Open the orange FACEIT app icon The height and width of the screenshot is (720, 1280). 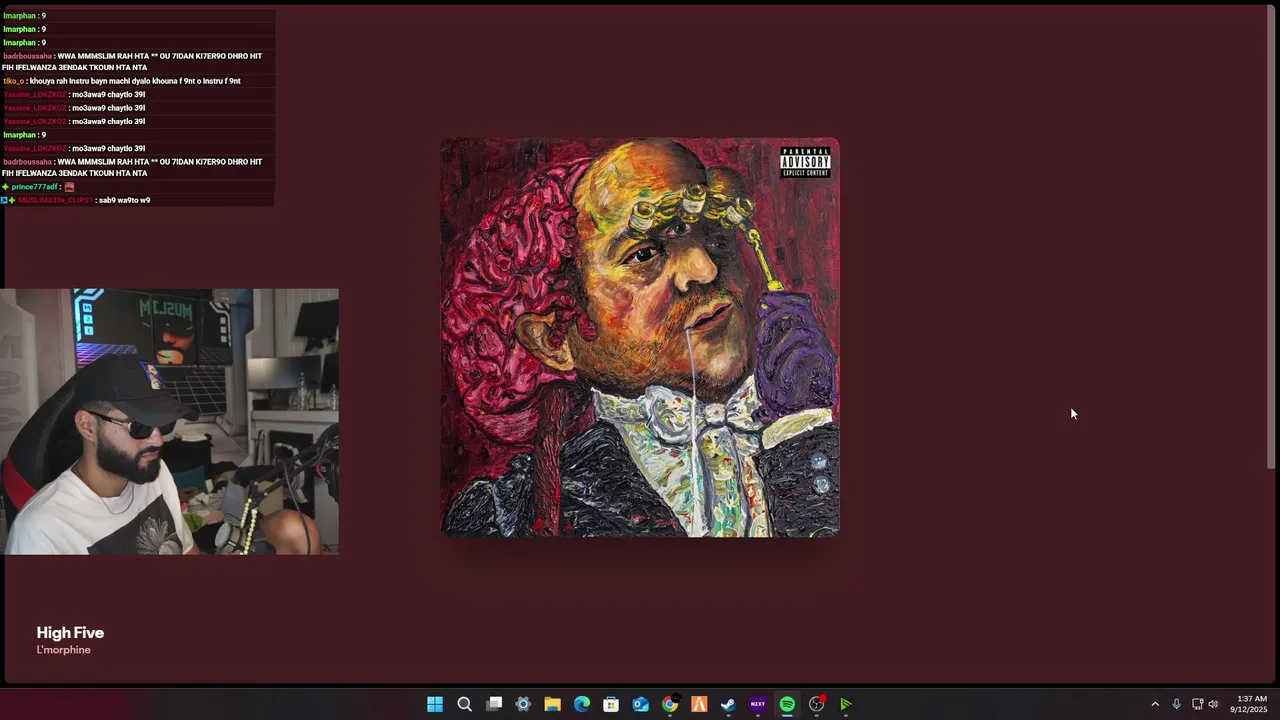tap(699, 704)
